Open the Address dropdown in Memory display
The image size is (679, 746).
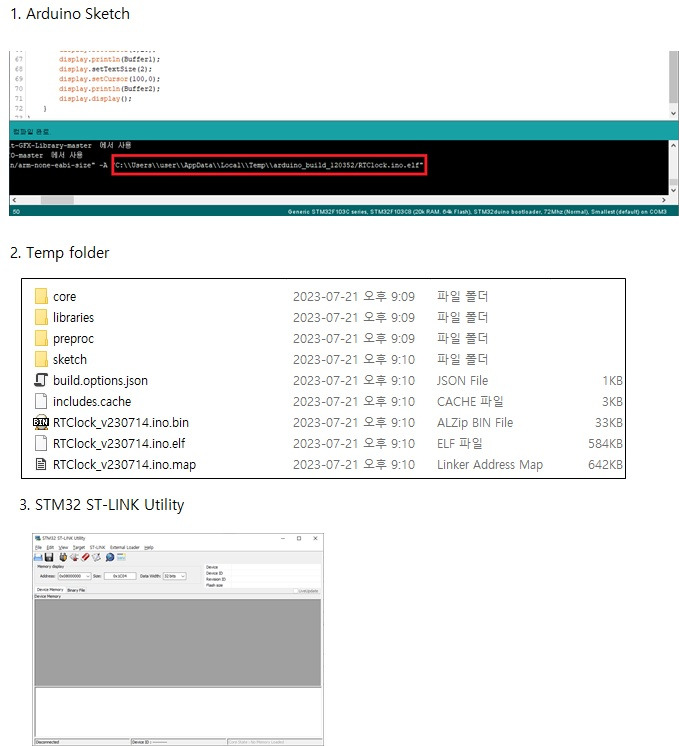point(88,576)
